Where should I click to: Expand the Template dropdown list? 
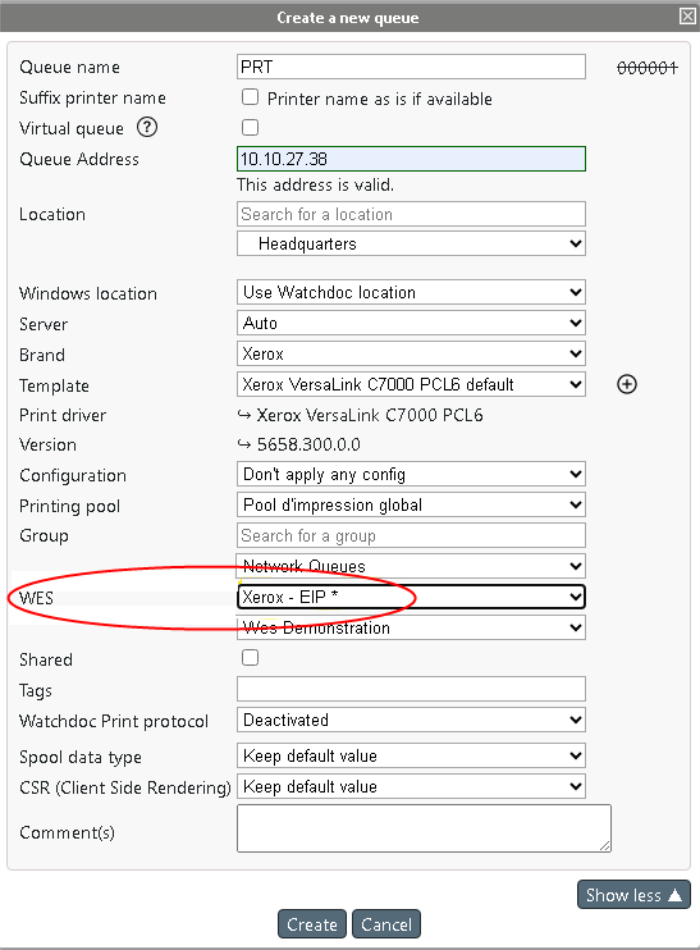(x=411, y=384)
